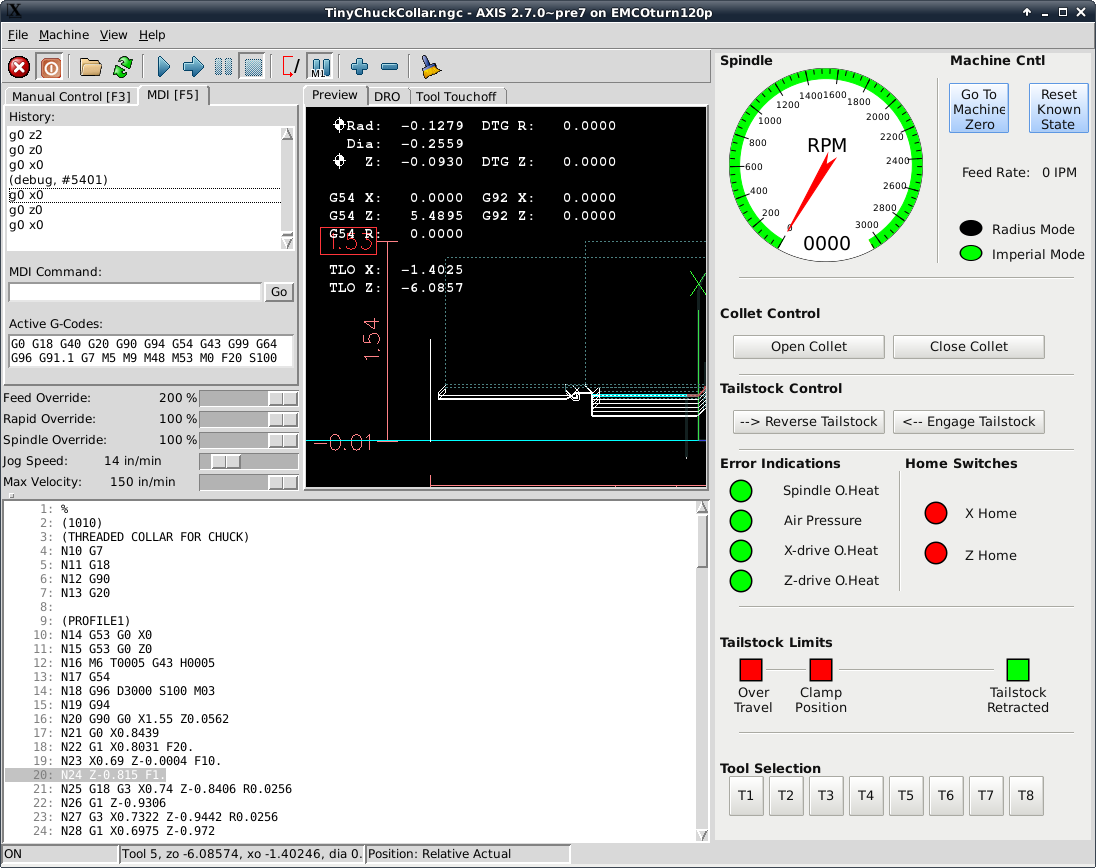Toggle the machine power icon
Viewport: 1096px width, 868px height.
50,67
